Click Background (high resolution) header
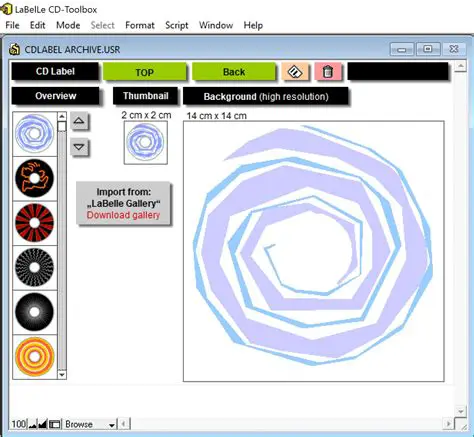 click(x=266, y=96)
